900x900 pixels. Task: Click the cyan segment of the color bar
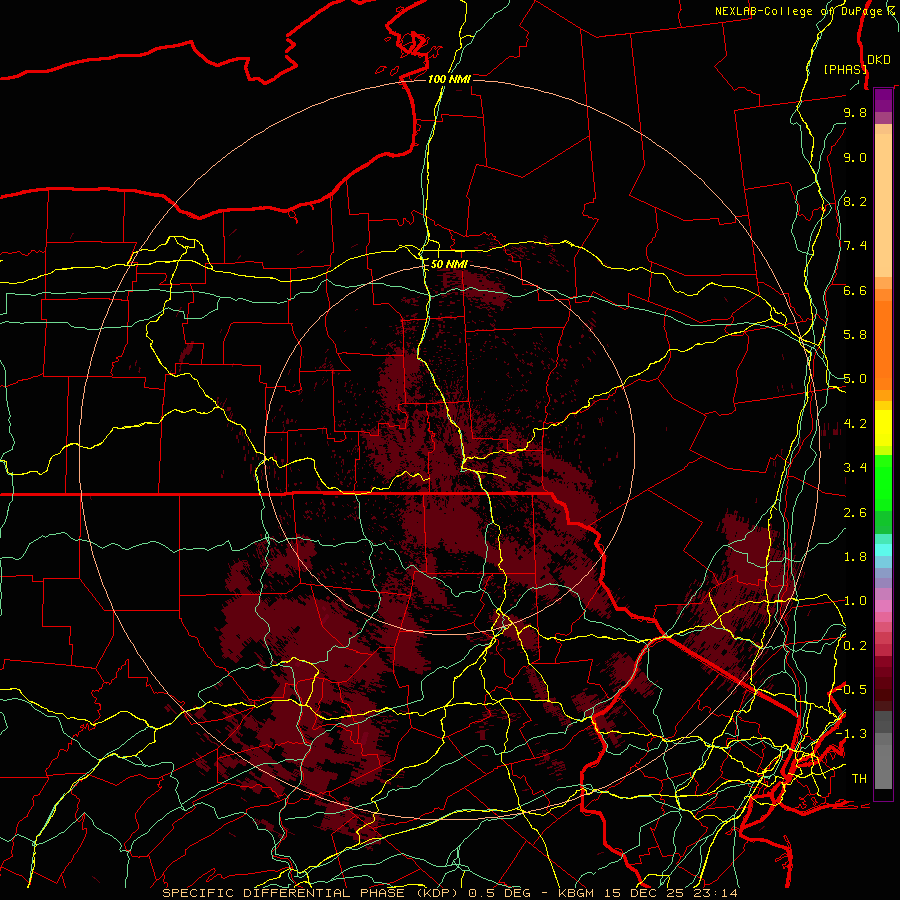pos(883,550)
